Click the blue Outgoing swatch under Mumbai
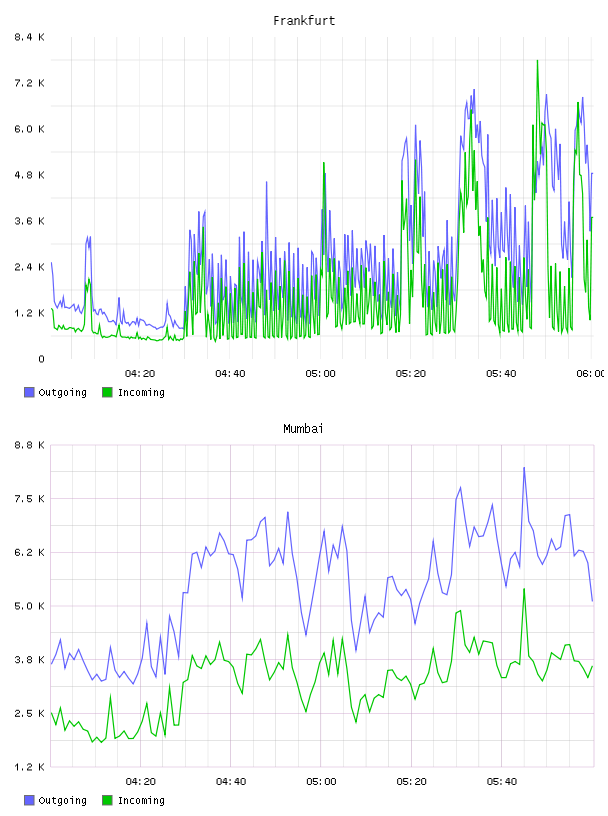 tap(29, 800)
